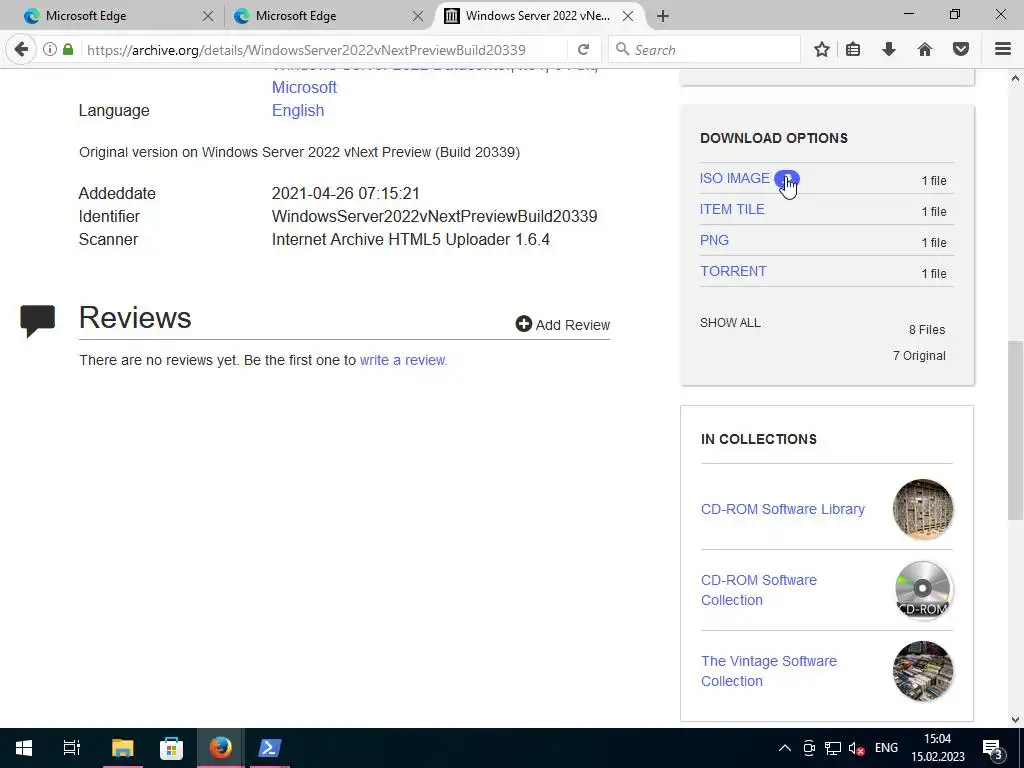Click the Add Review button
Screen dimensions: 1024x768
pos(562,325)
